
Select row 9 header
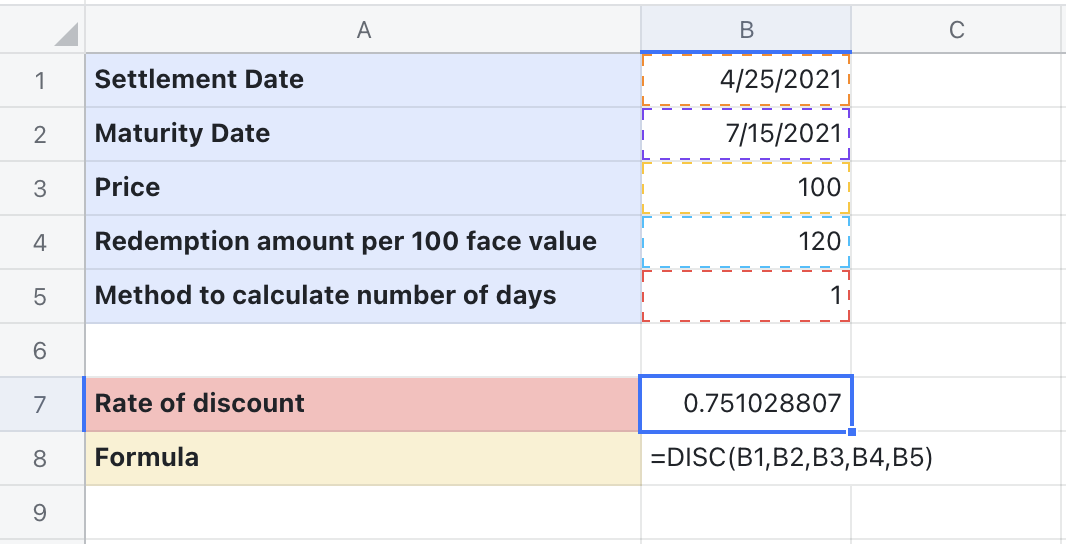coord(42,512)
